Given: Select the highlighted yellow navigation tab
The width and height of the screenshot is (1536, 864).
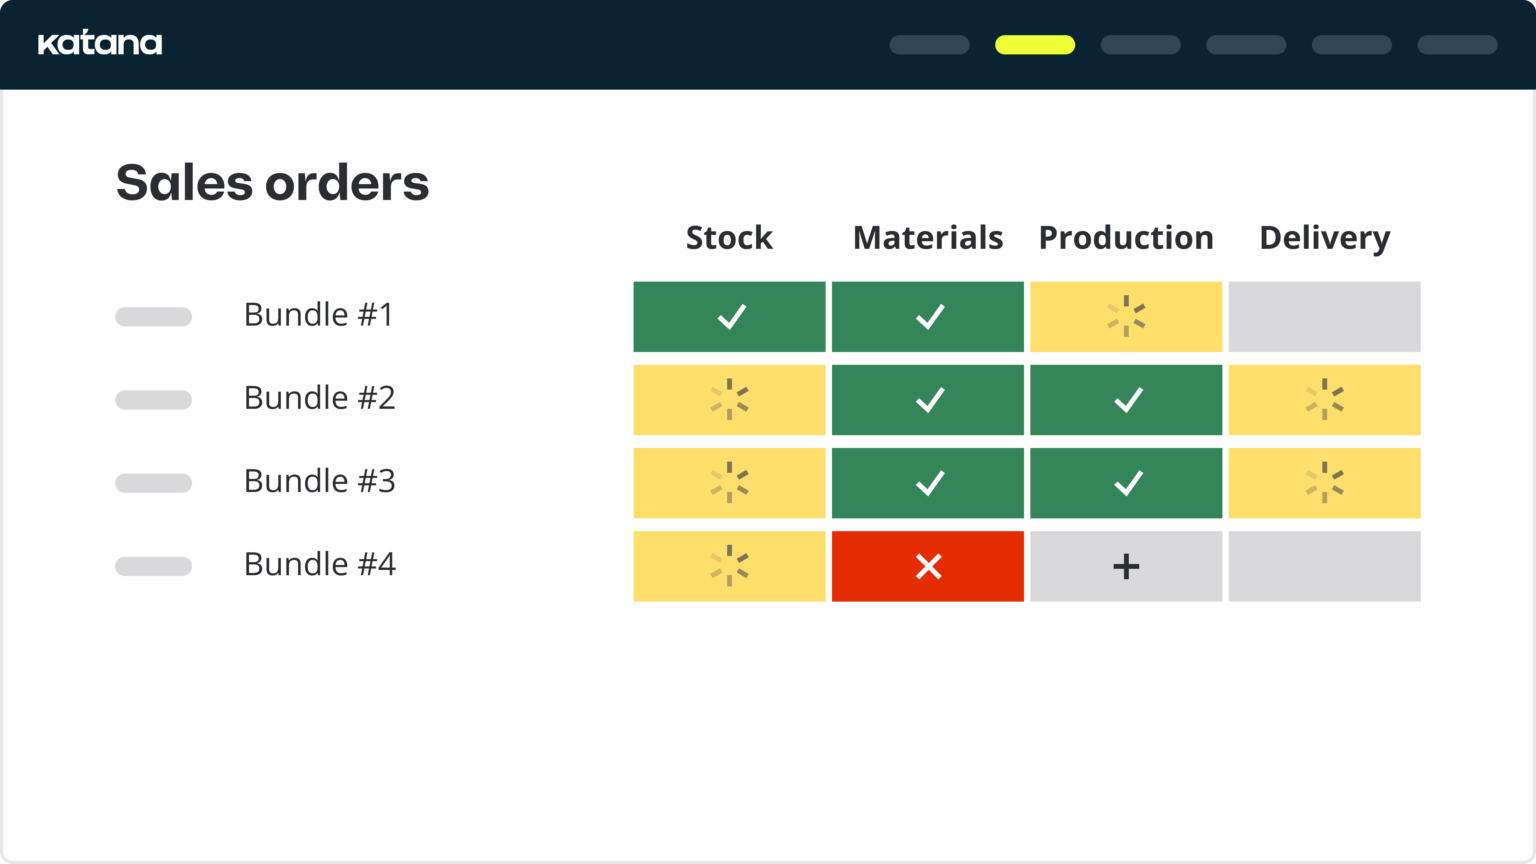Looking at the screenshot, I should pos(1035,45).
